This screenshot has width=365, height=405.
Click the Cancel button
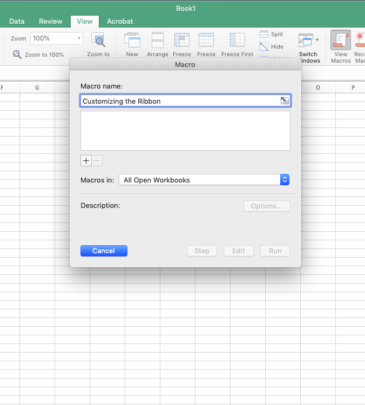[104, 251]
